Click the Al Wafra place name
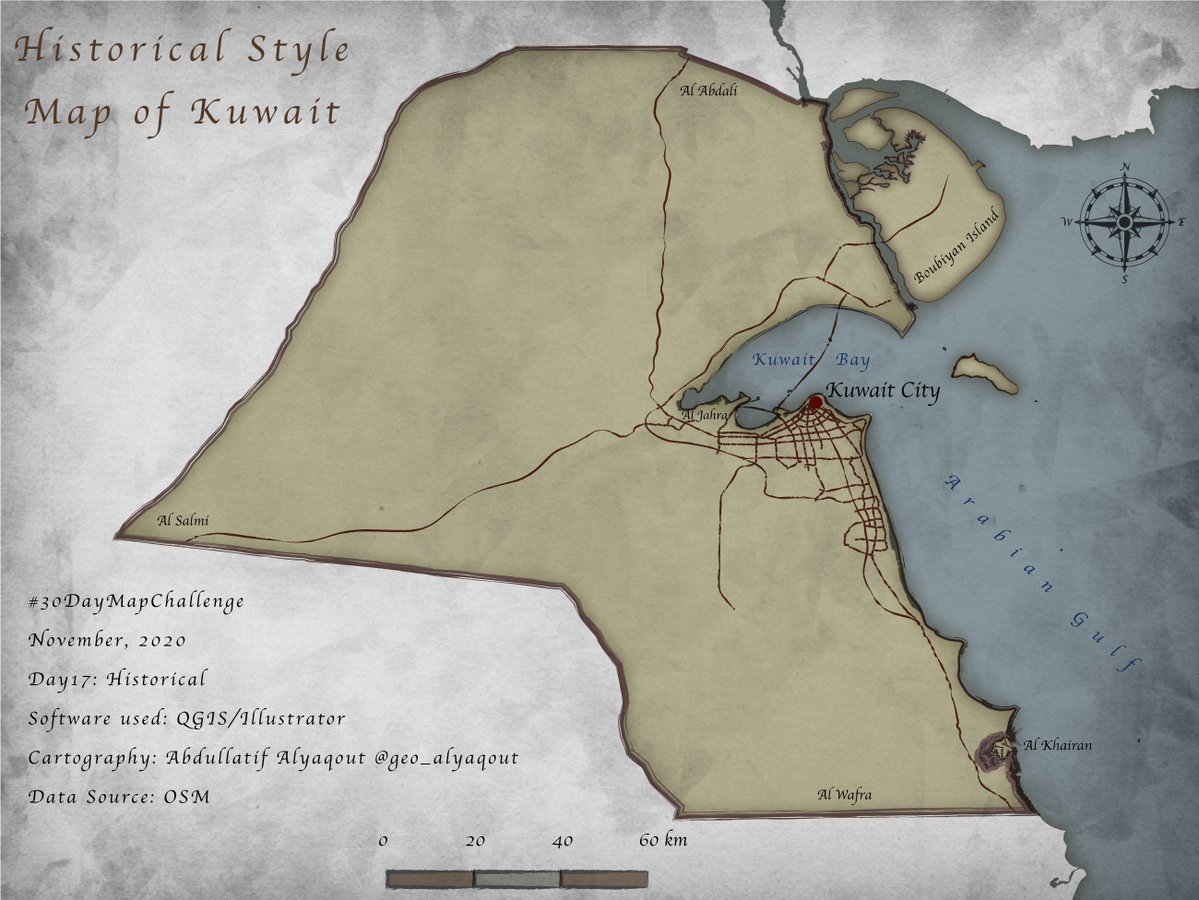The height and width of the screenshot is (900, 1199). pos(844,795)
